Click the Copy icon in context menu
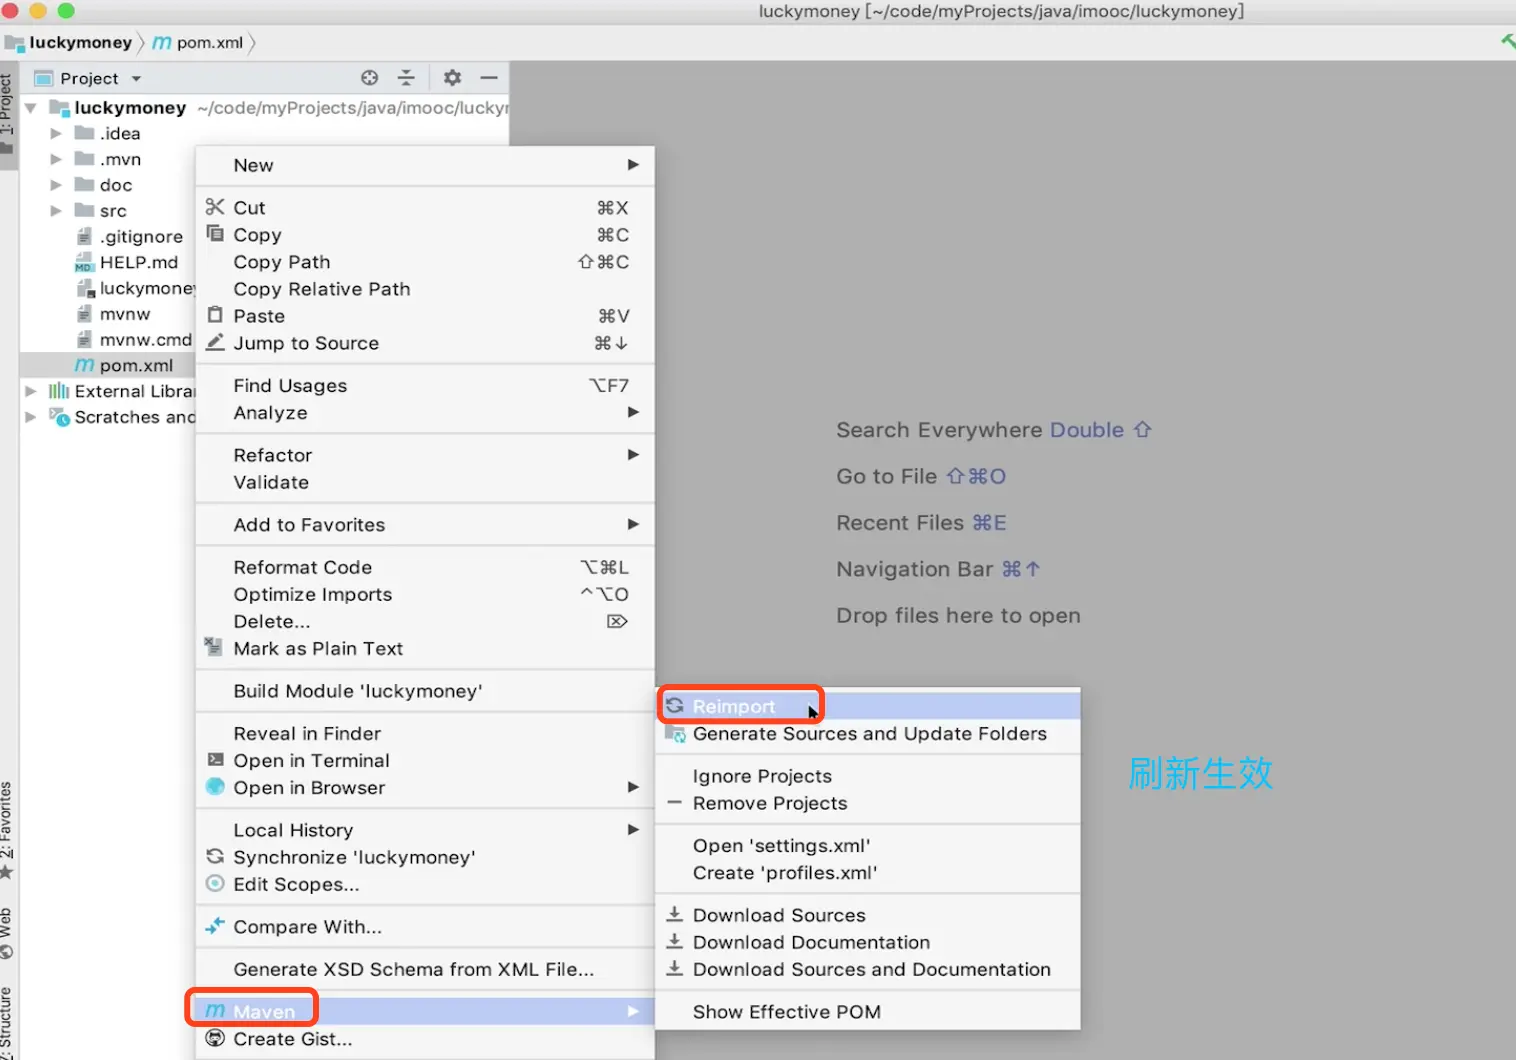The image size is (1516, 1060). click(215, 234)
